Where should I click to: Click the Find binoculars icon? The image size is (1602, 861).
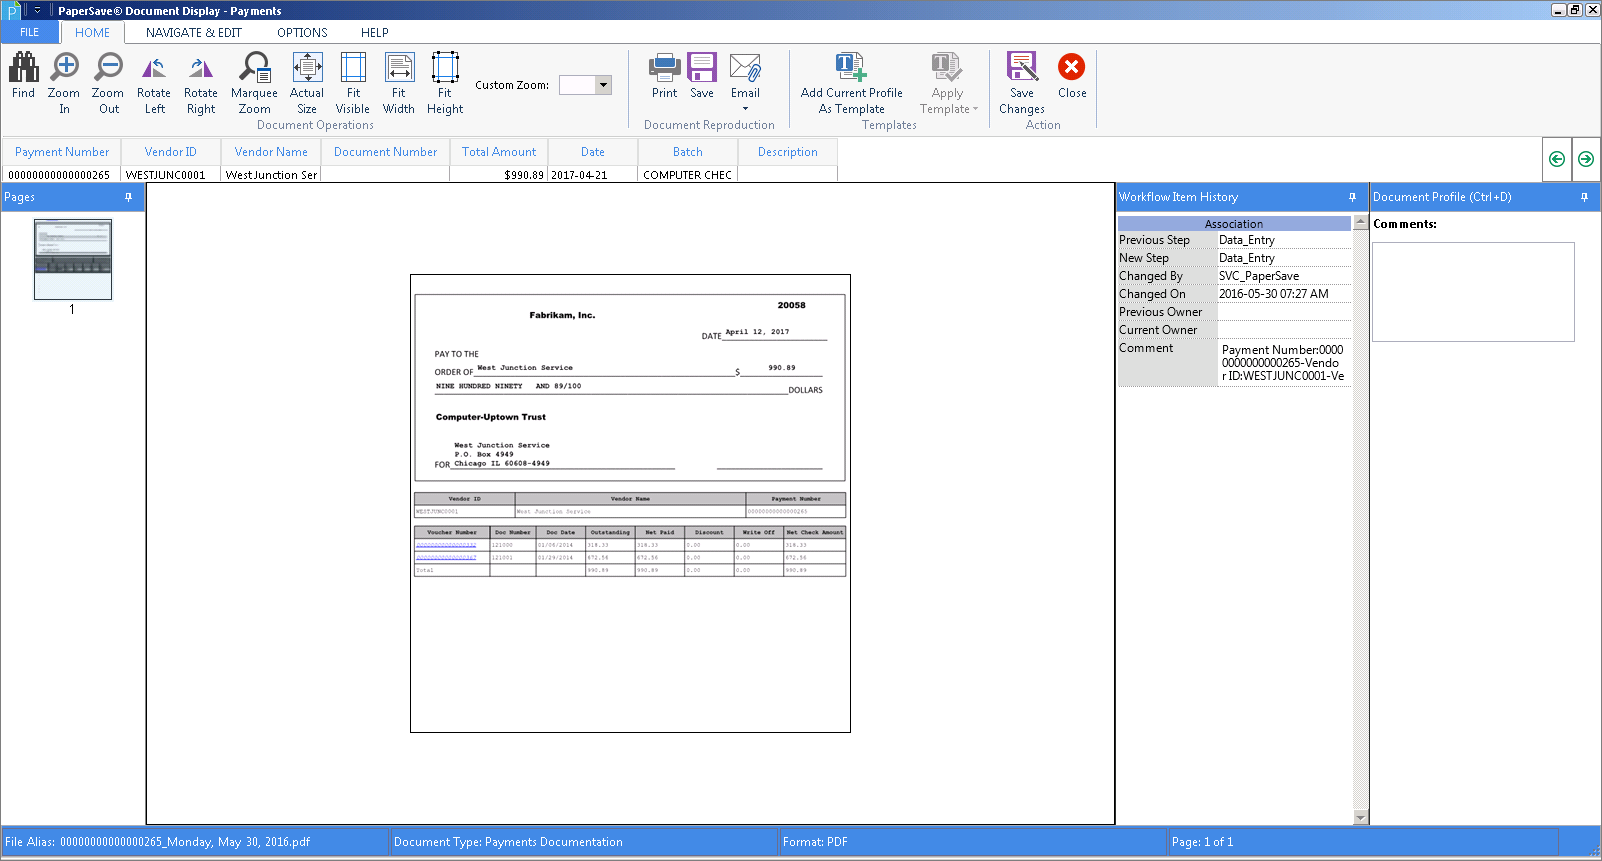(24, 68)
